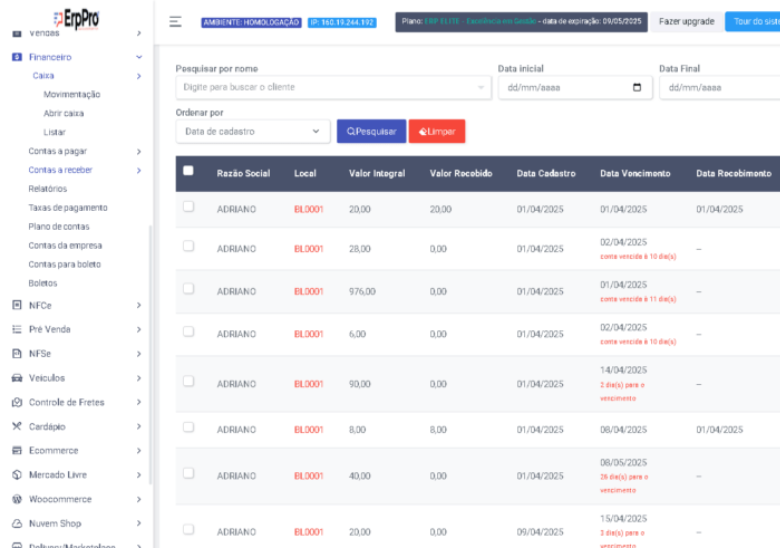Viewport: 780px width, 548px height.
Task: Open the Ordenar por dropdown
Action: 253,131
